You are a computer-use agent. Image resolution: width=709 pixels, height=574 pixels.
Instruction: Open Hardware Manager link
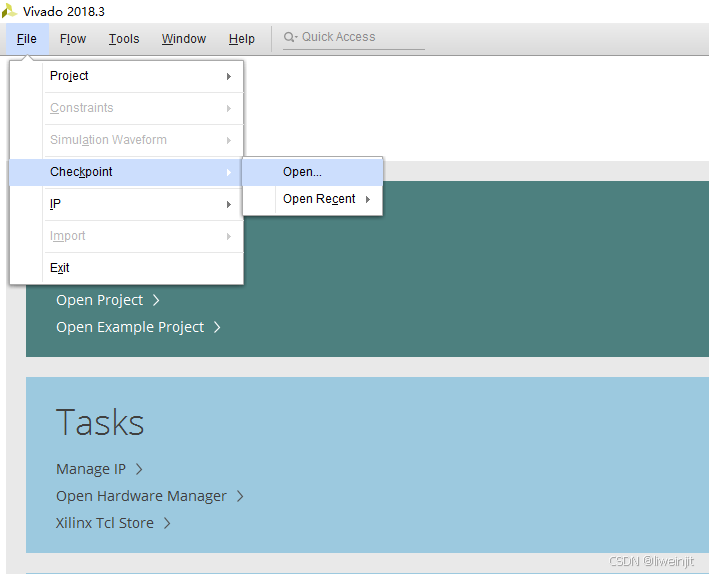click(141, 496)
